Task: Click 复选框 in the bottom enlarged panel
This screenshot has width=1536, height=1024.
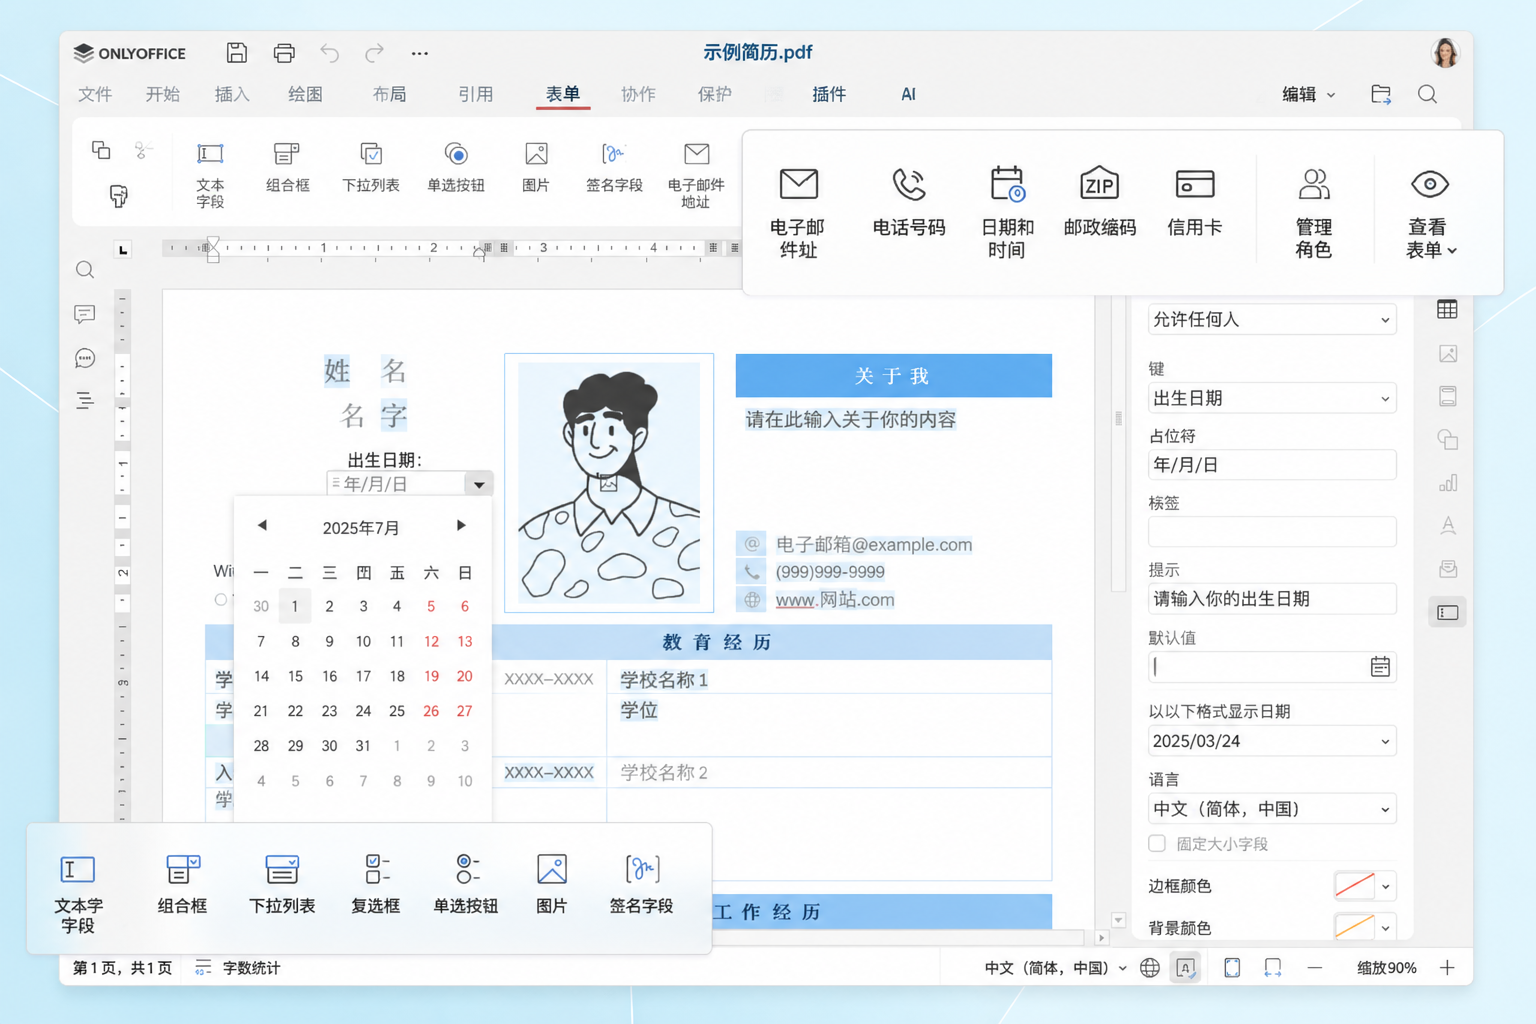Action: [x=376, y=883]
